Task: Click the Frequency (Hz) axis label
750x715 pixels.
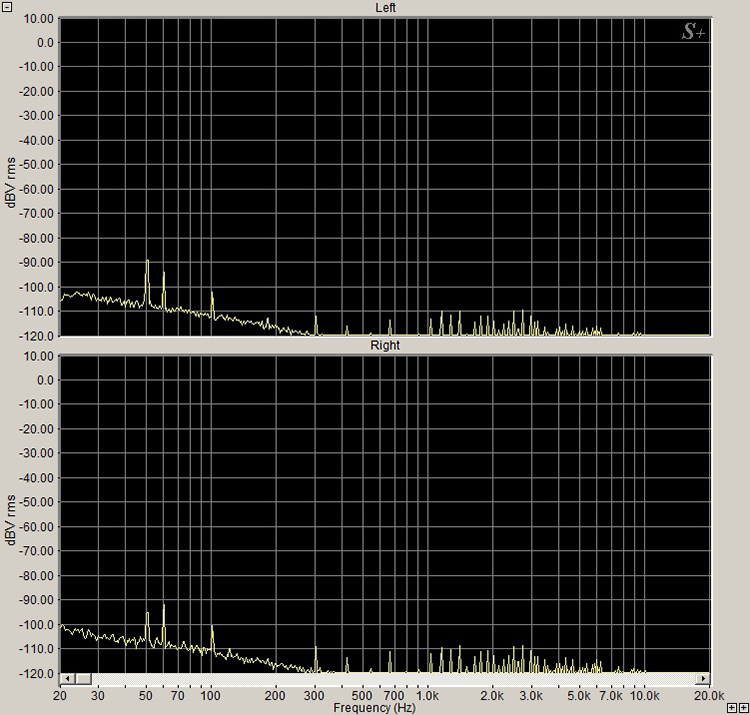Action: 374,707
